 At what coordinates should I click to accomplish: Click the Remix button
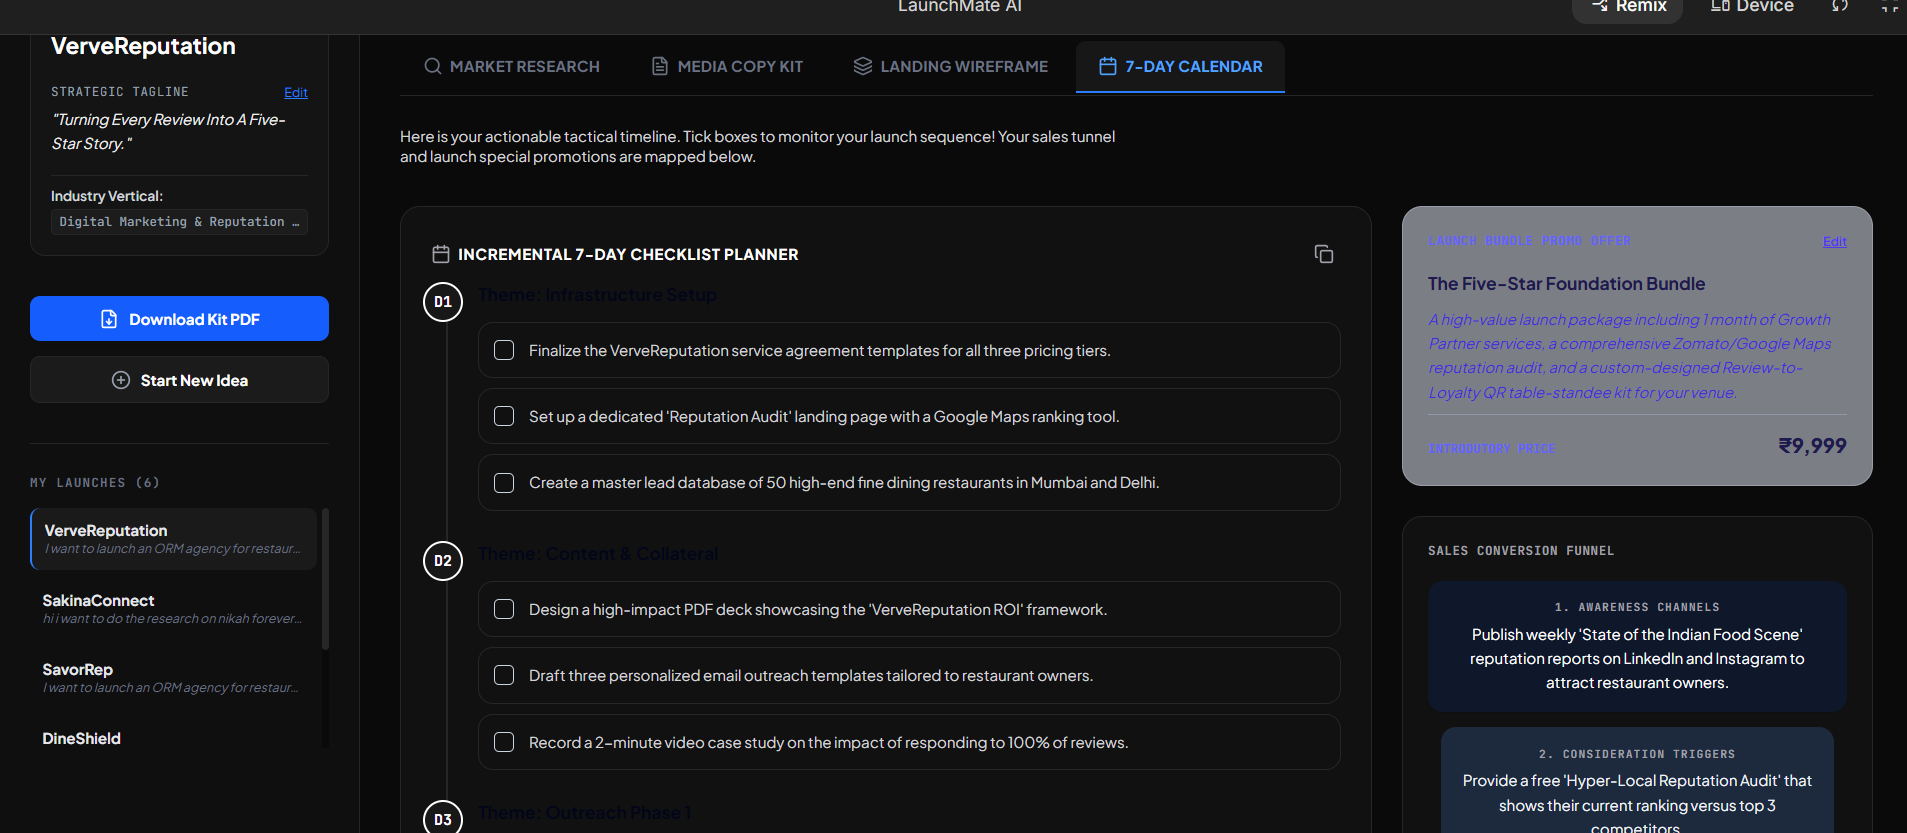(x=1628, y=8)
